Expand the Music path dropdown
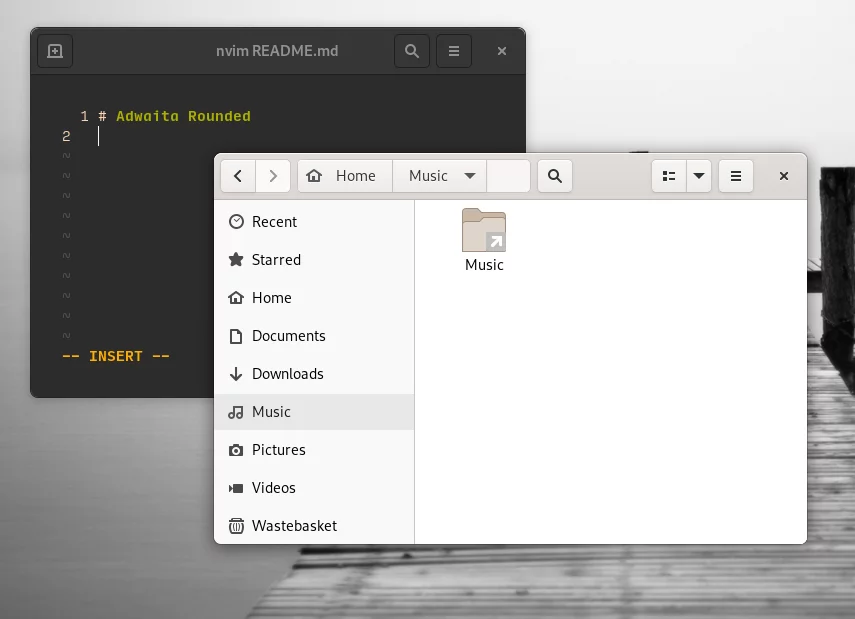 469,176
